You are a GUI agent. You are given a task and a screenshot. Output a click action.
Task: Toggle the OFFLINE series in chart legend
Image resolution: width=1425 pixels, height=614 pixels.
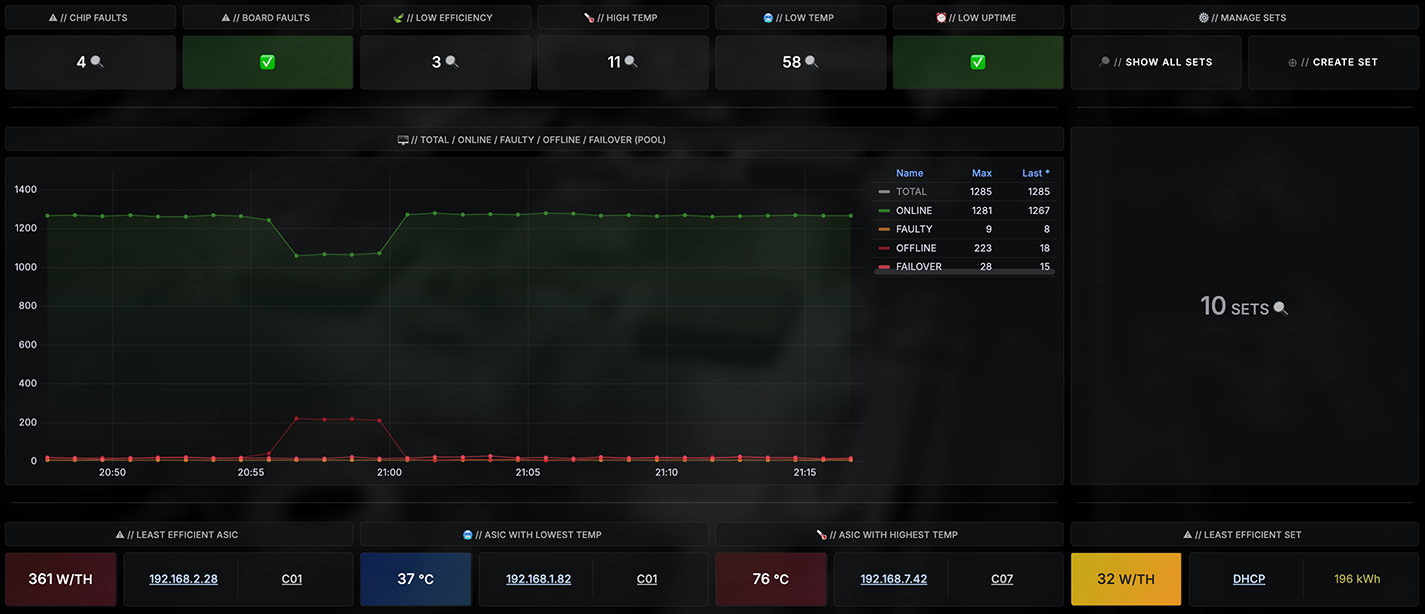tap(916, 248)
